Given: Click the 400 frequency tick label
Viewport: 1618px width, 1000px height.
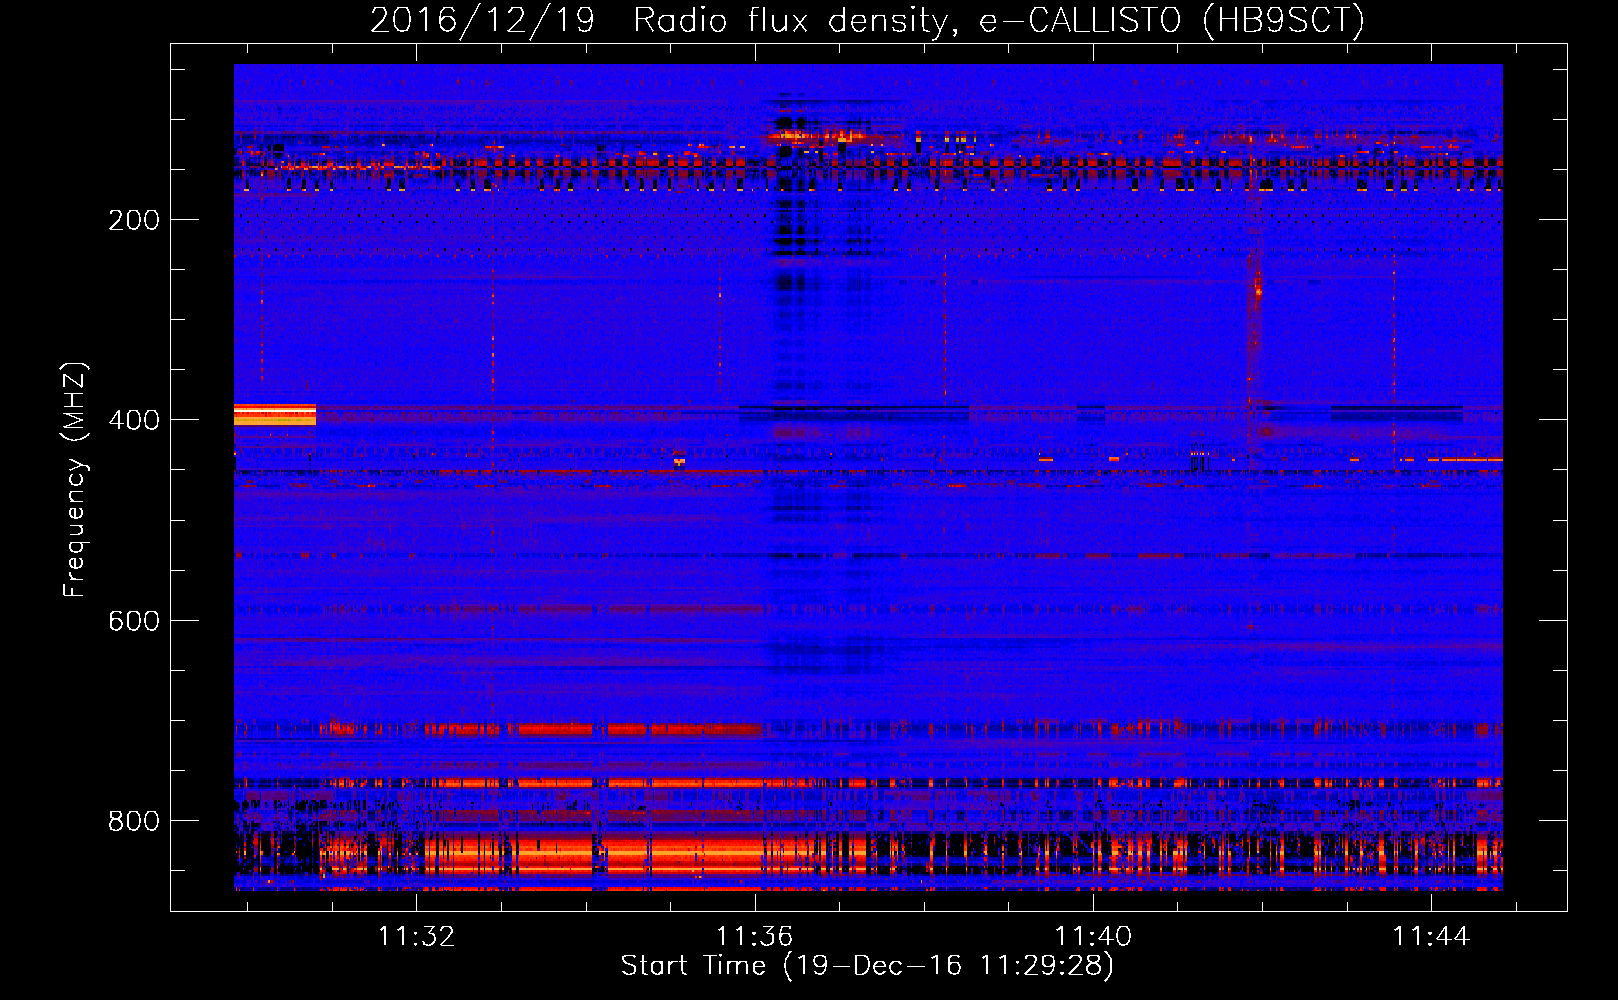Looking at the screenshot, I should click(x=134, y=420).
